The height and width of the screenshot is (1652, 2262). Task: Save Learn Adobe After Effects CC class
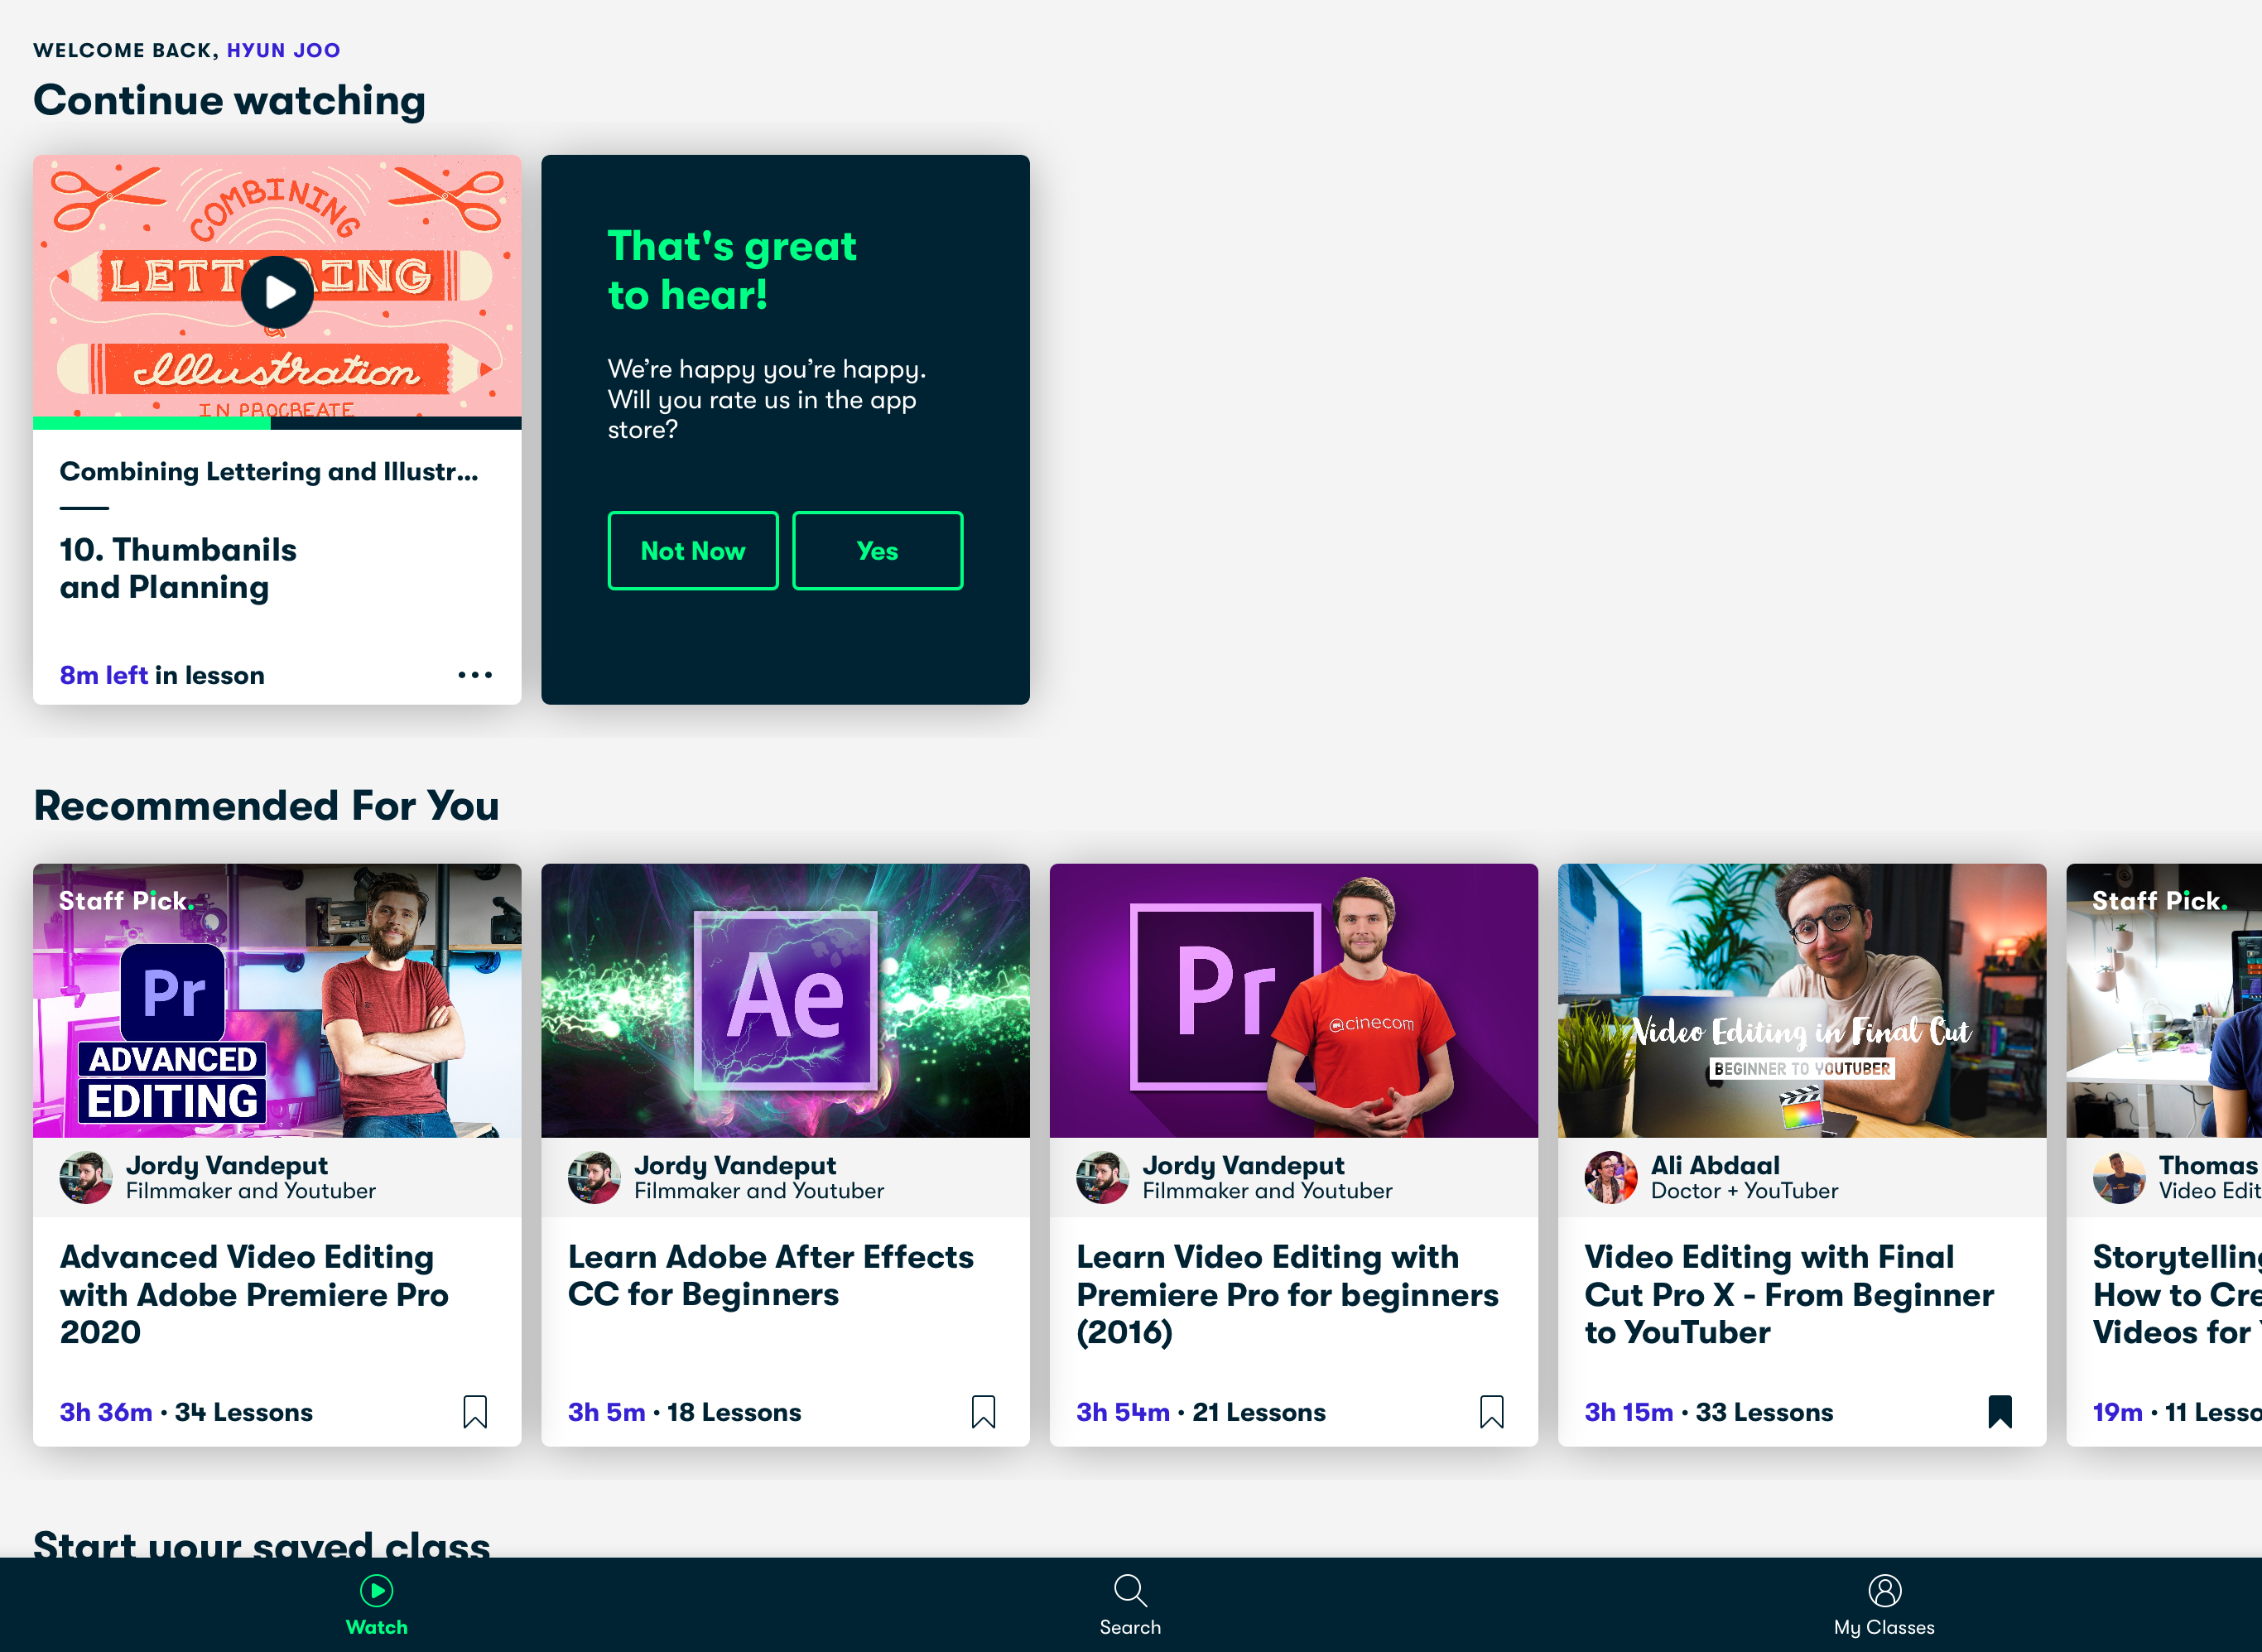click(x=983, y=1411)
